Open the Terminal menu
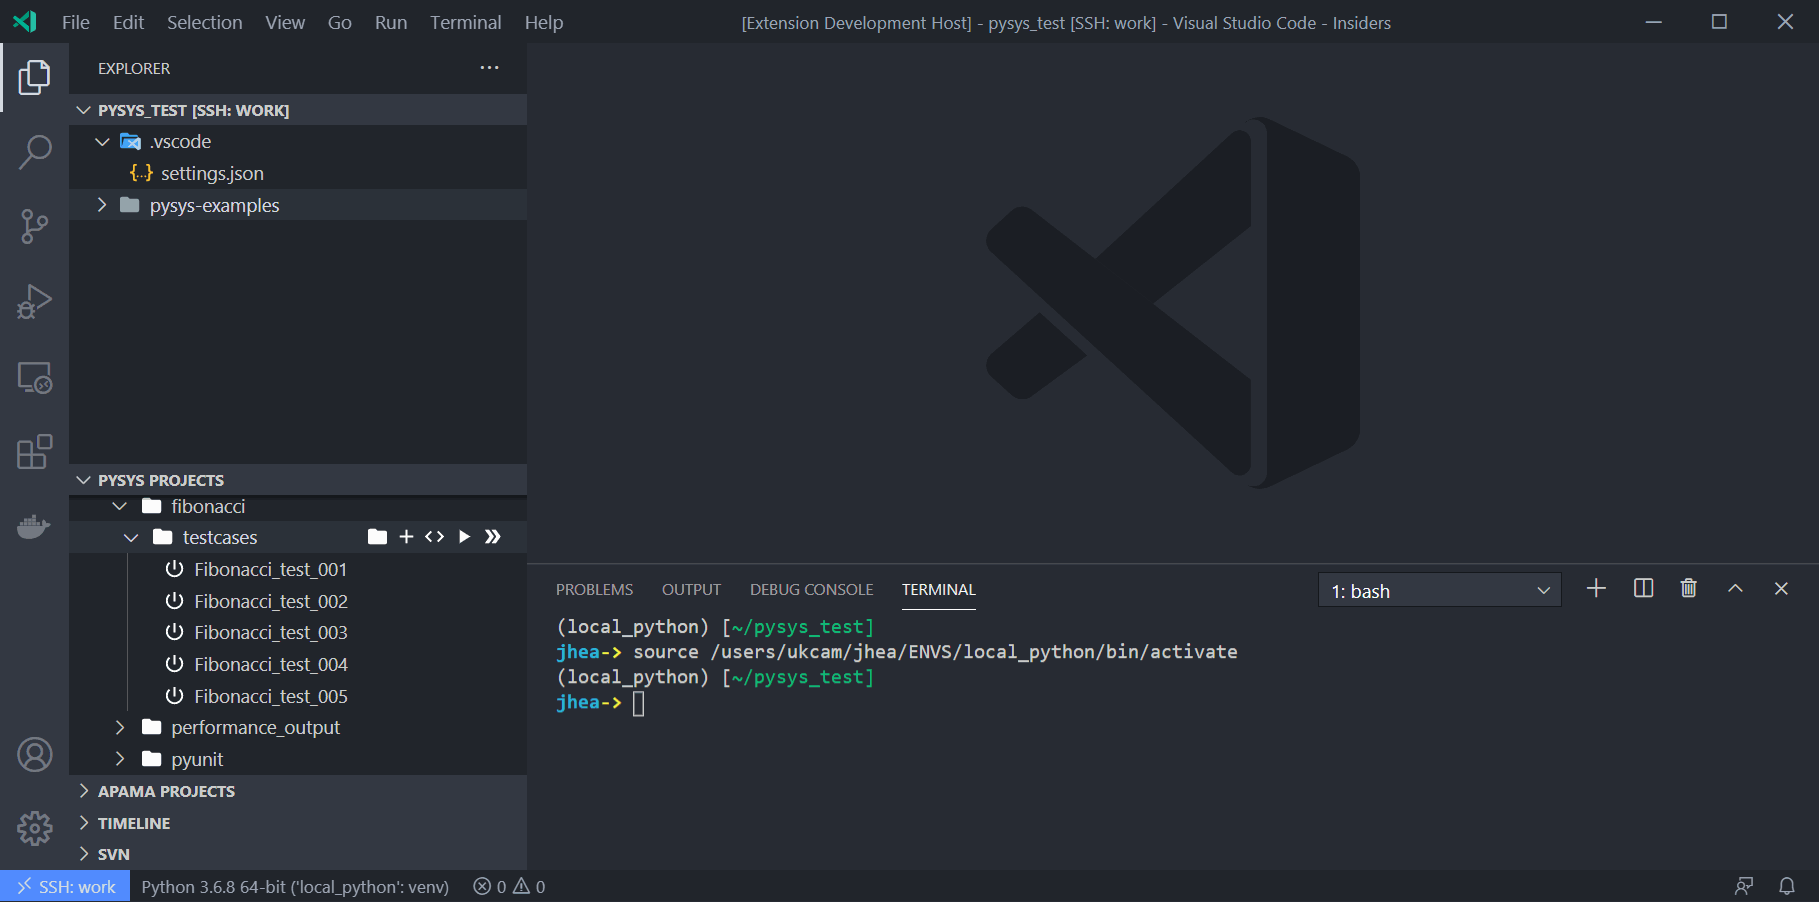 tap(465, 22)
